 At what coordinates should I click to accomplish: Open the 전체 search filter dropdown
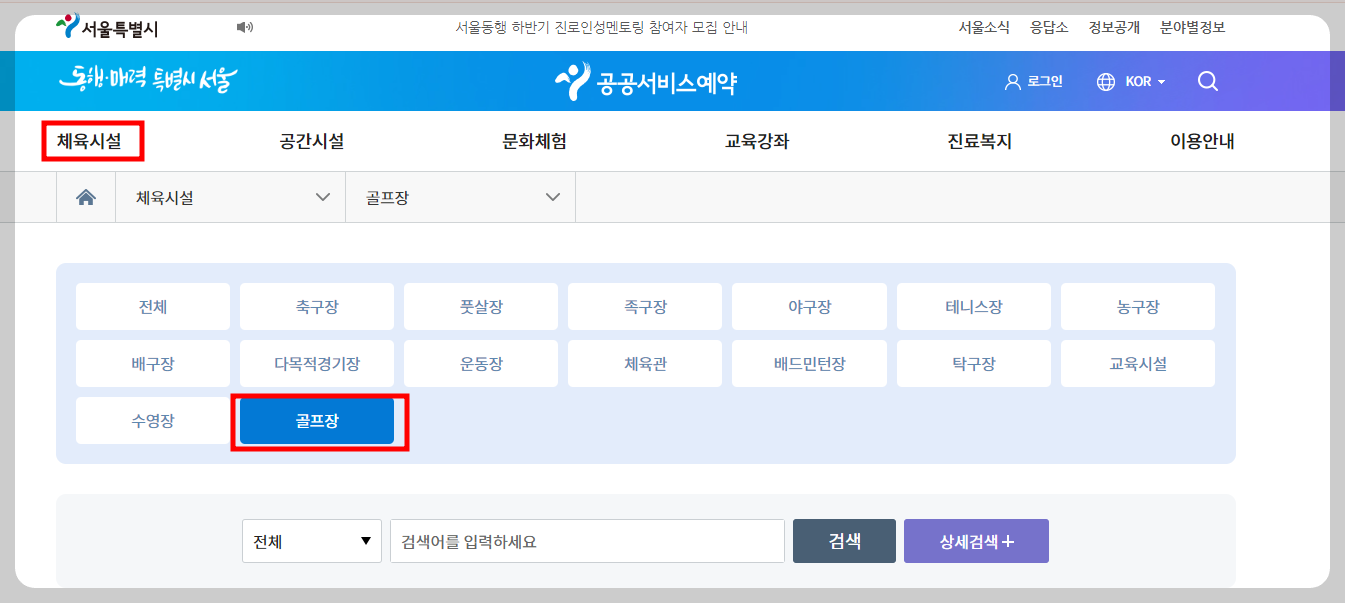(311, 540)
